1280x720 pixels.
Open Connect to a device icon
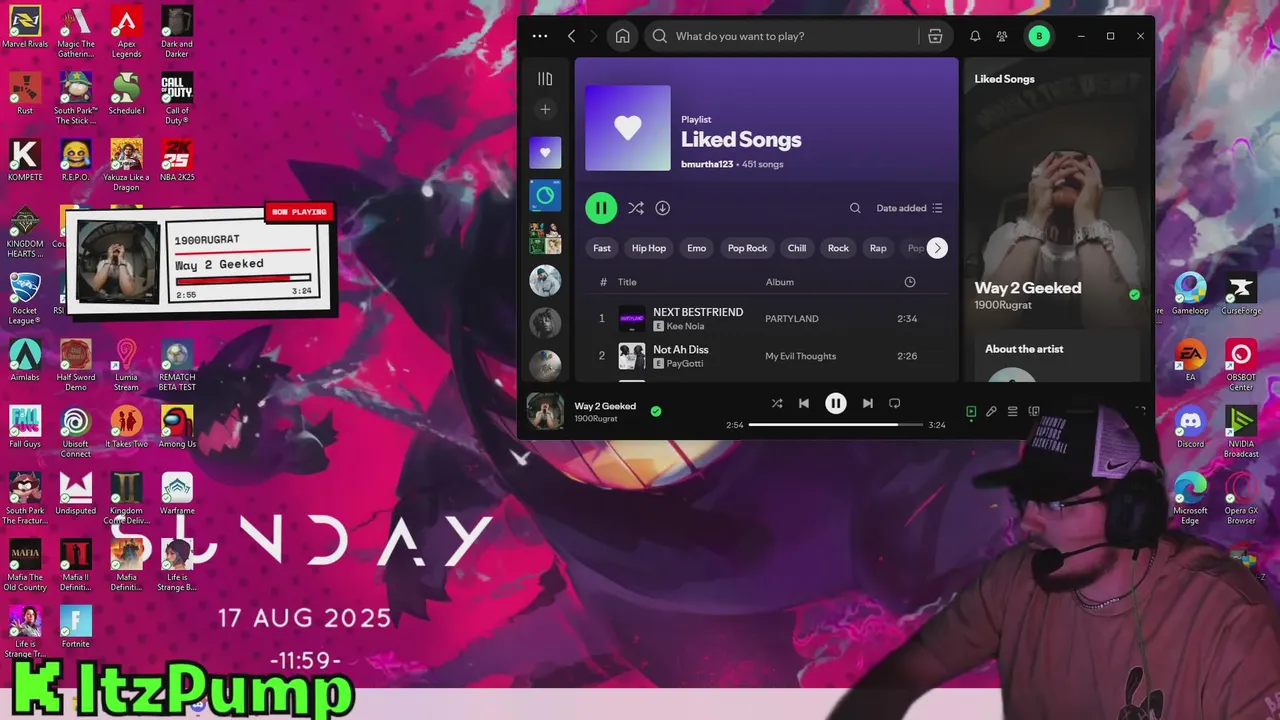coord(1034,411)
